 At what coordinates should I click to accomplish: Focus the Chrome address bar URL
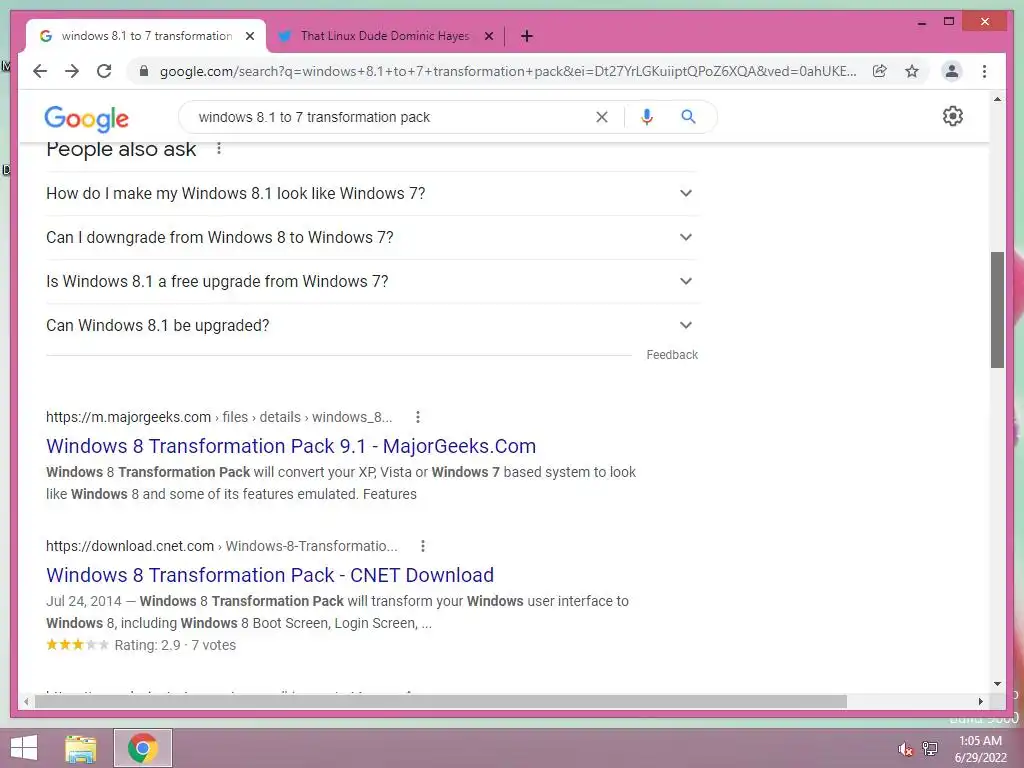pos(507,71)
